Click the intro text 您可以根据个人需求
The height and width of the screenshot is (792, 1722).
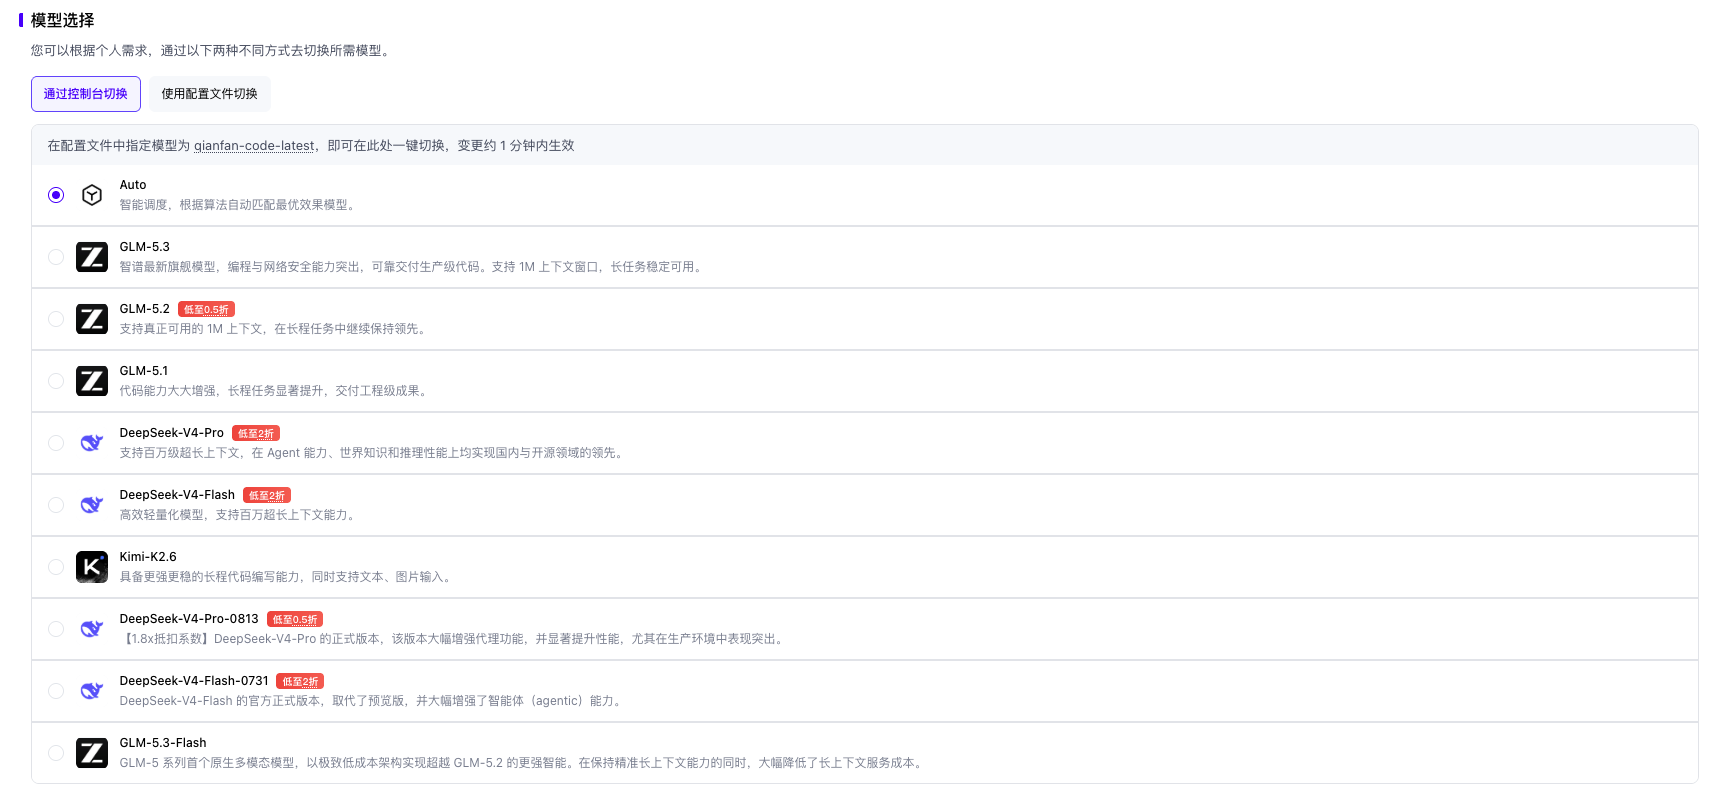click(212, 51)
